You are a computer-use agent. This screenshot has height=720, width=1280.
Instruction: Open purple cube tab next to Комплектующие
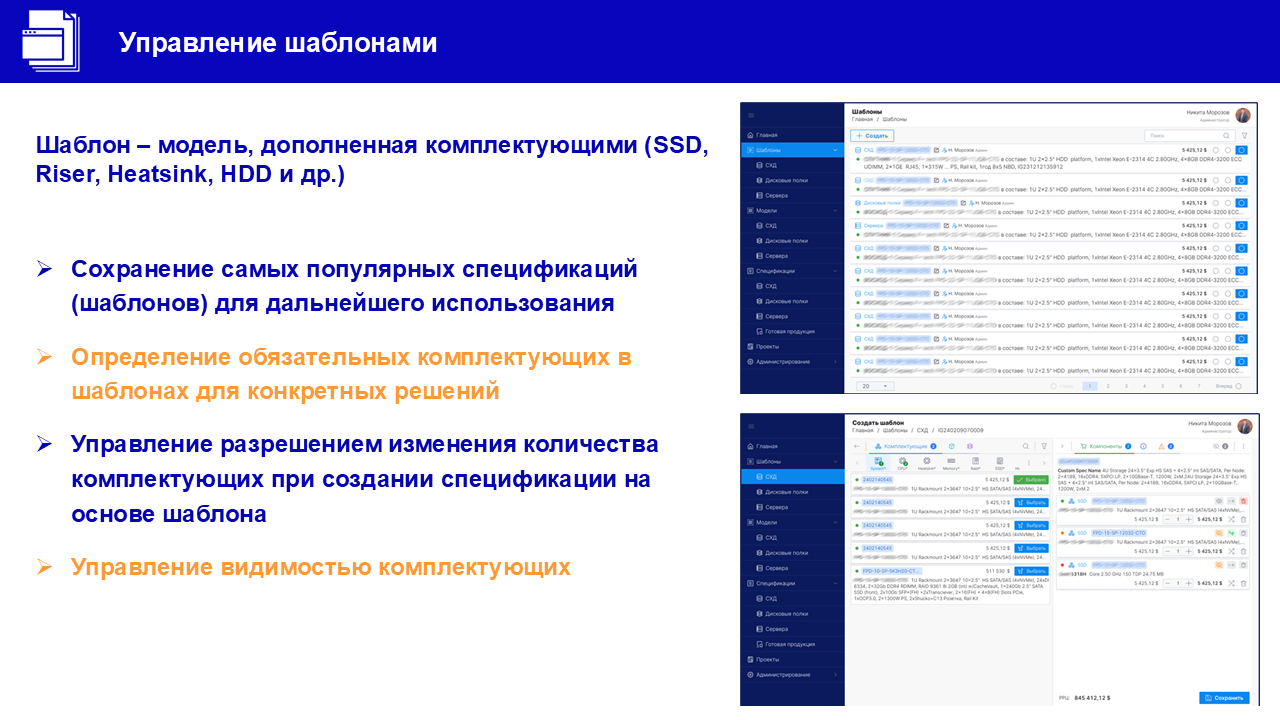pos(970,446)
